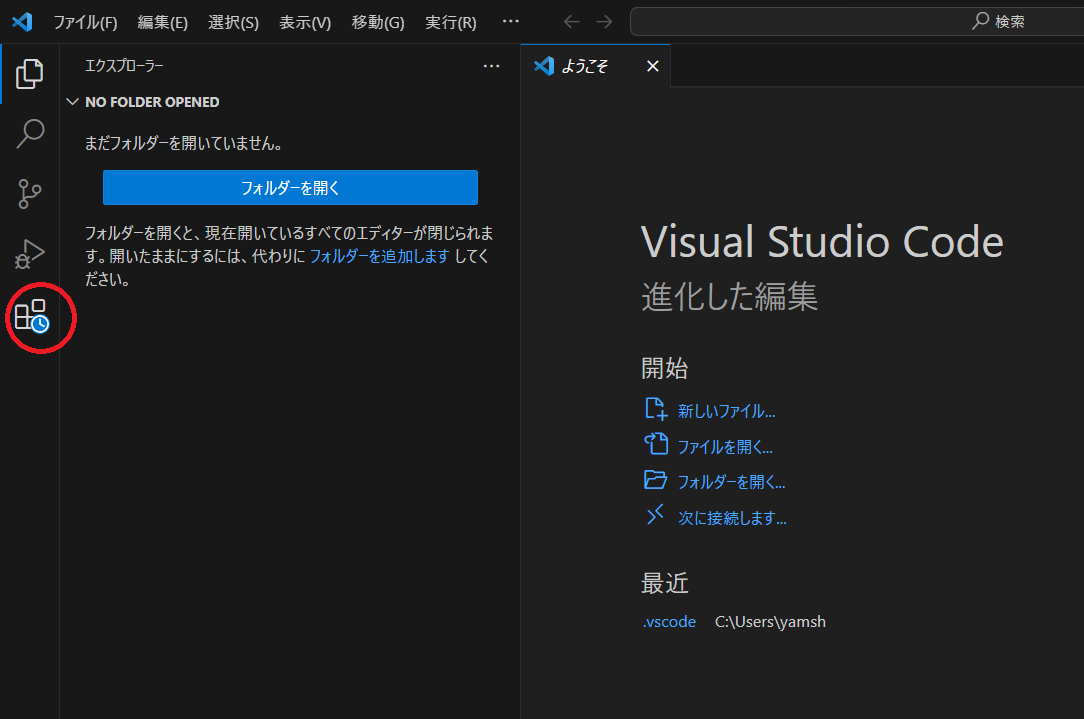The width and height of the screenshot is (1084, 719).
Task: Open the 移動(G) menu
Action: coord(377,22)
